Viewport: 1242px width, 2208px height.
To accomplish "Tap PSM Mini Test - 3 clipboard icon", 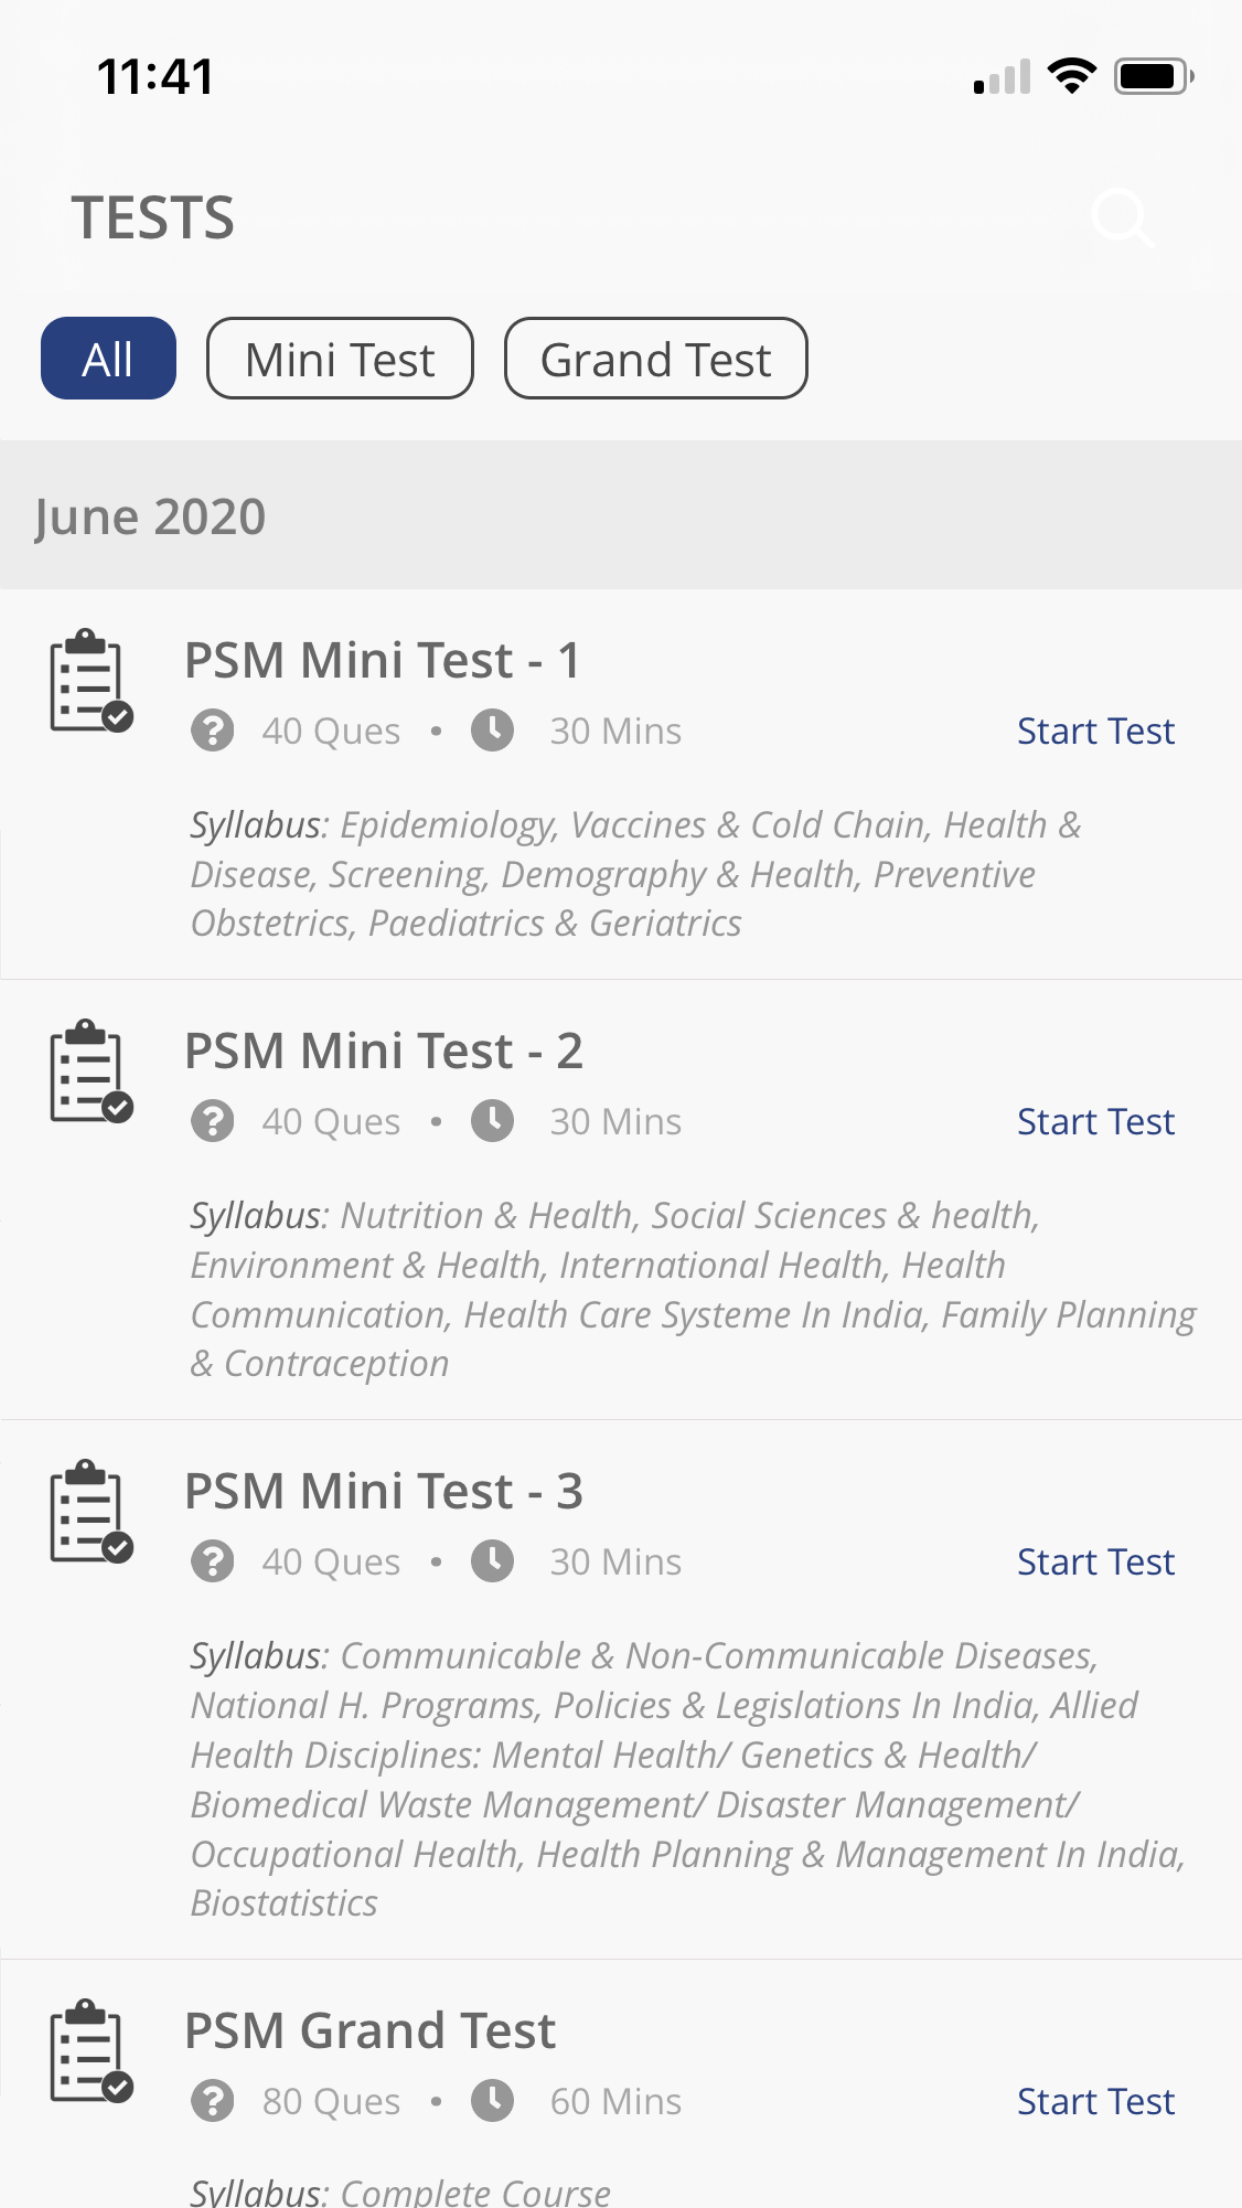I will [x=91, y=1511].
